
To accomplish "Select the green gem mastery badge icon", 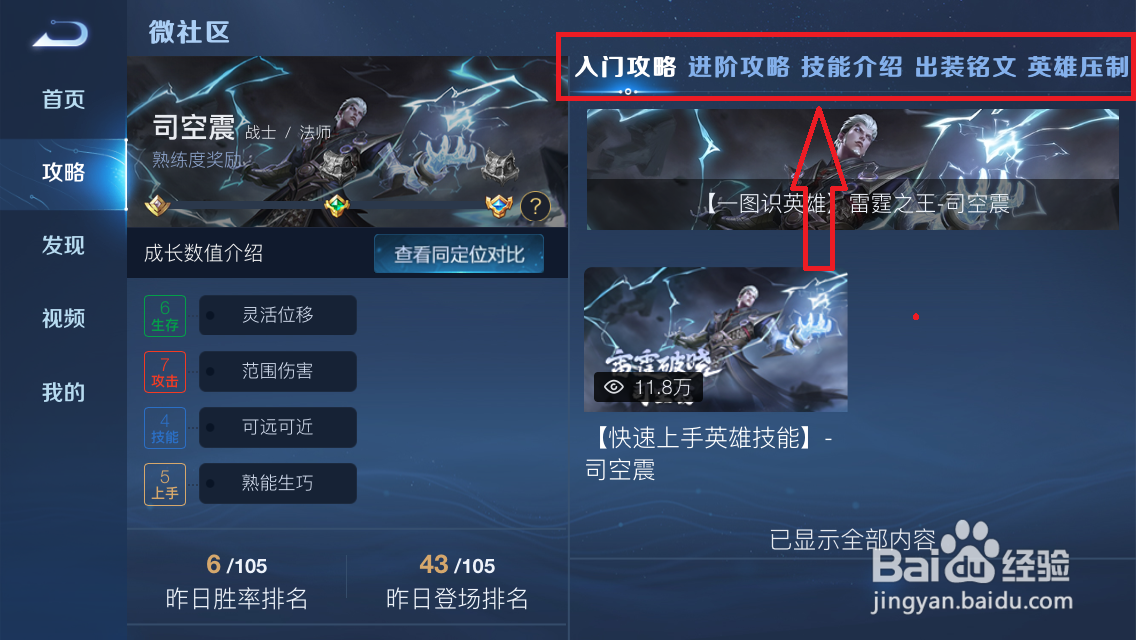I will pos(336,206).
